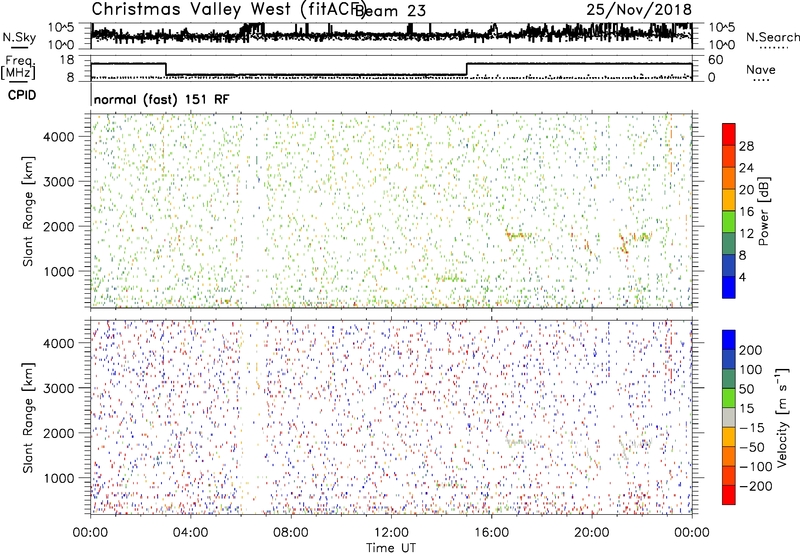
Task: Pick the red bottom segment of velocity colorbar
Action: (729, 495)
